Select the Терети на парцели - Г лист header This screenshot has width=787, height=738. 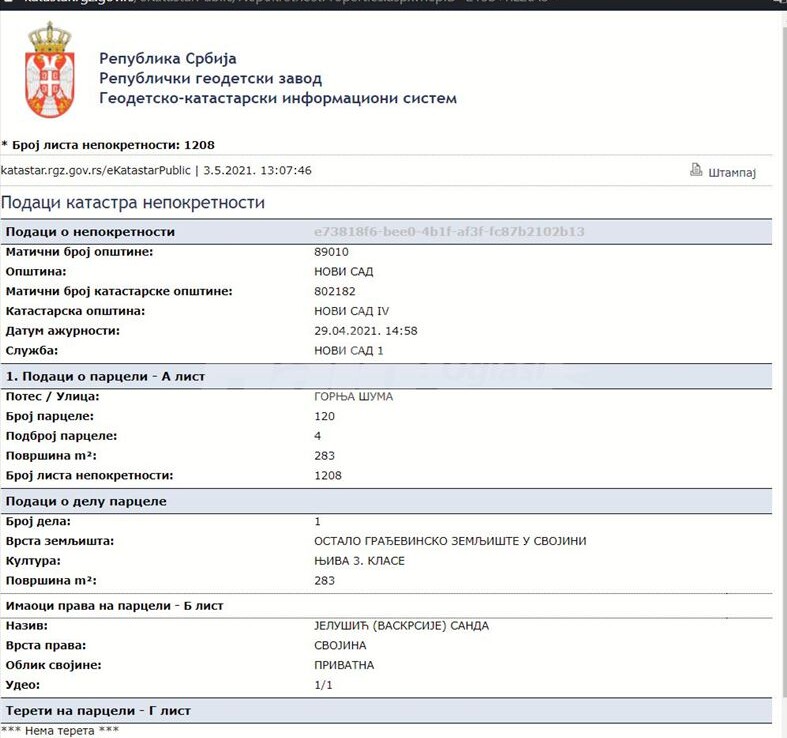(x=98, y=711)
